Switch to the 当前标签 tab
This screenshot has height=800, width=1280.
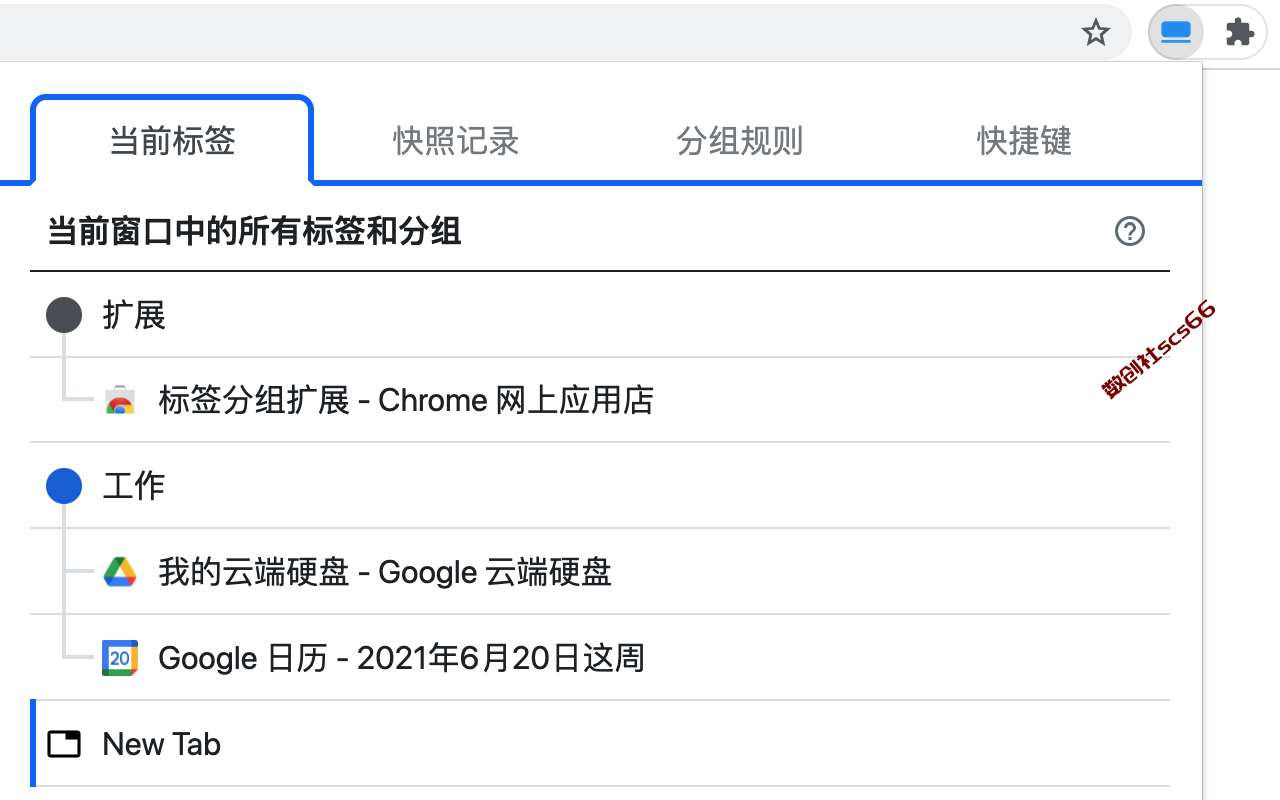point(172,141)
